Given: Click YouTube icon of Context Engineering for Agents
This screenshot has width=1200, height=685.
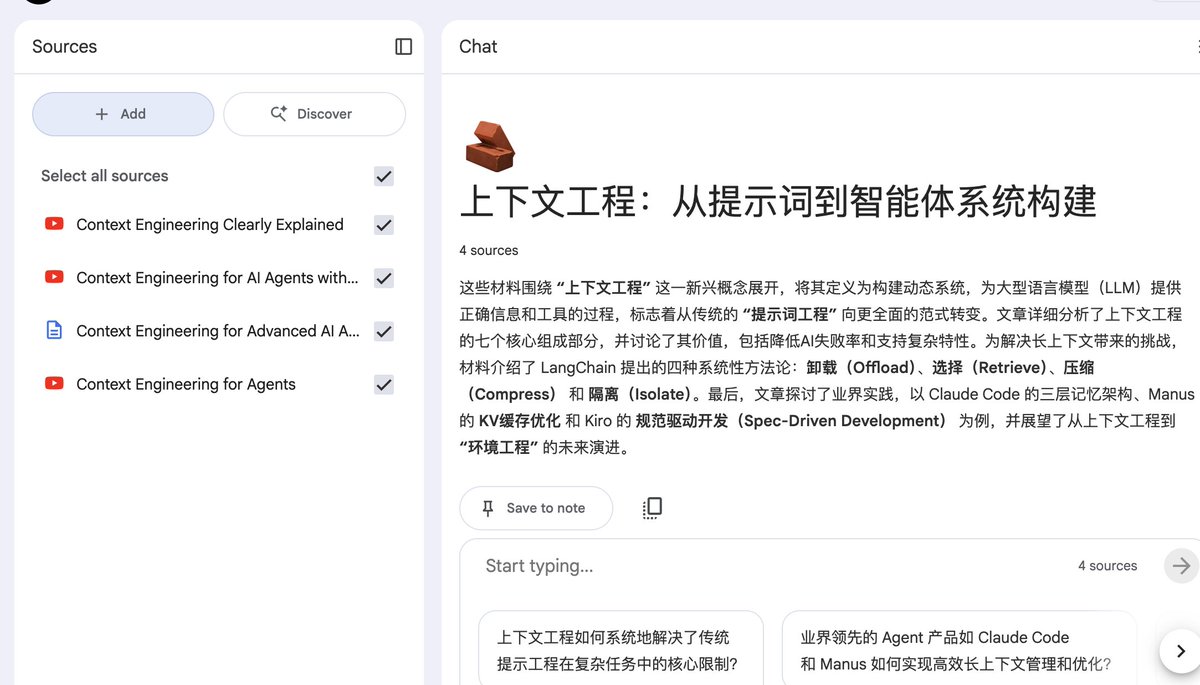Looking at the screenshot, I should (54, 383).
